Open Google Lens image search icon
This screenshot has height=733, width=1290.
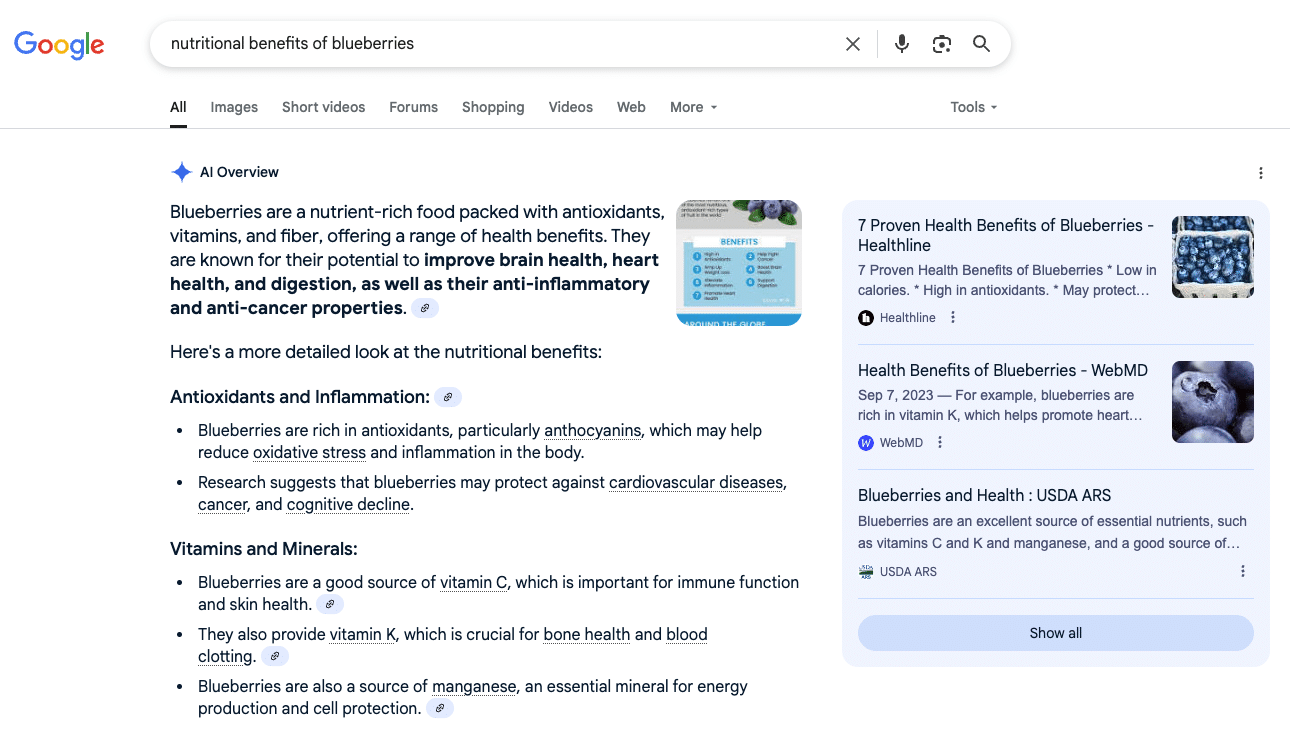tap(942, 44)
